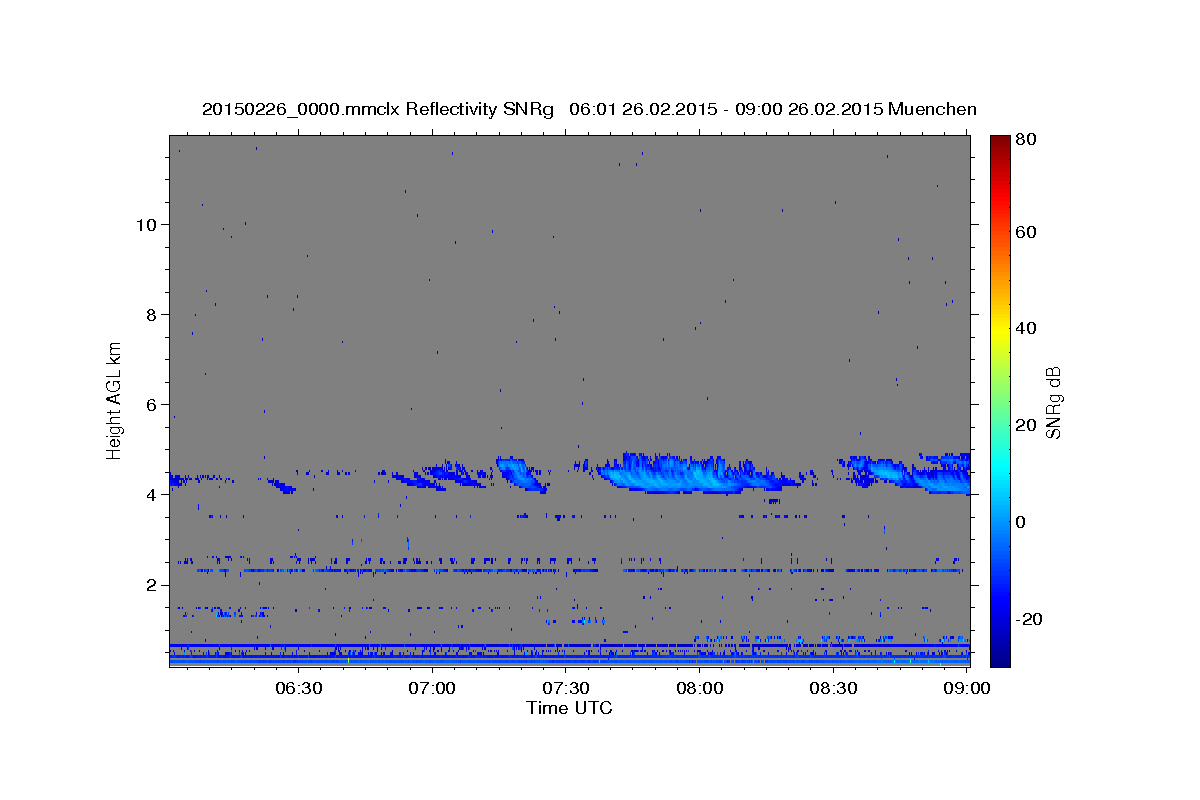Screen dimensions: 1200x800
Task: Click the small cloud echo near 07:20
Action: click(521, 474)
